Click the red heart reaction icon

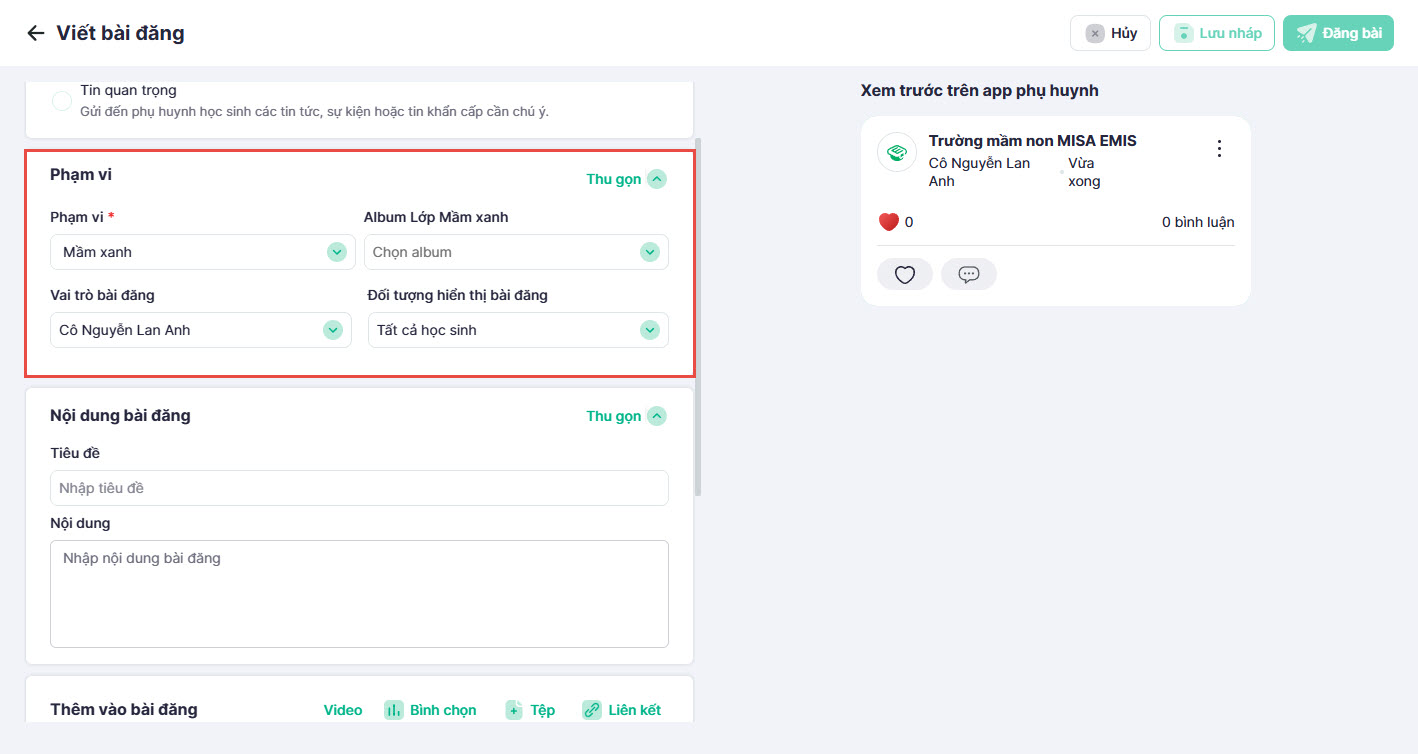tap(888, 222)
